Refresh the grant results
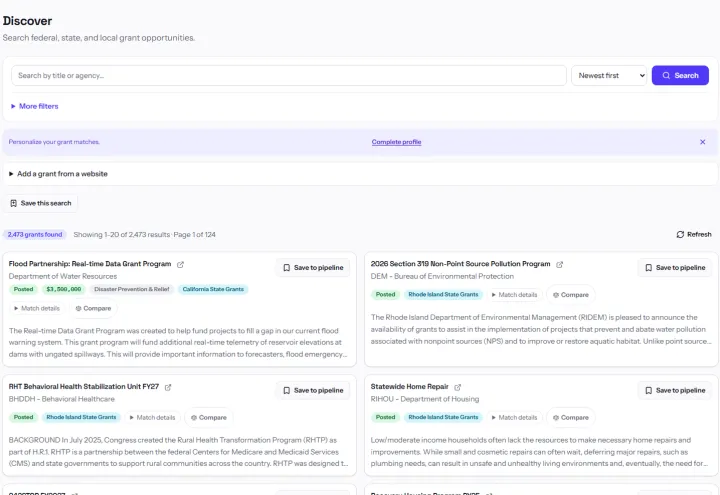 pyautogui.click(x=693, y=234)
